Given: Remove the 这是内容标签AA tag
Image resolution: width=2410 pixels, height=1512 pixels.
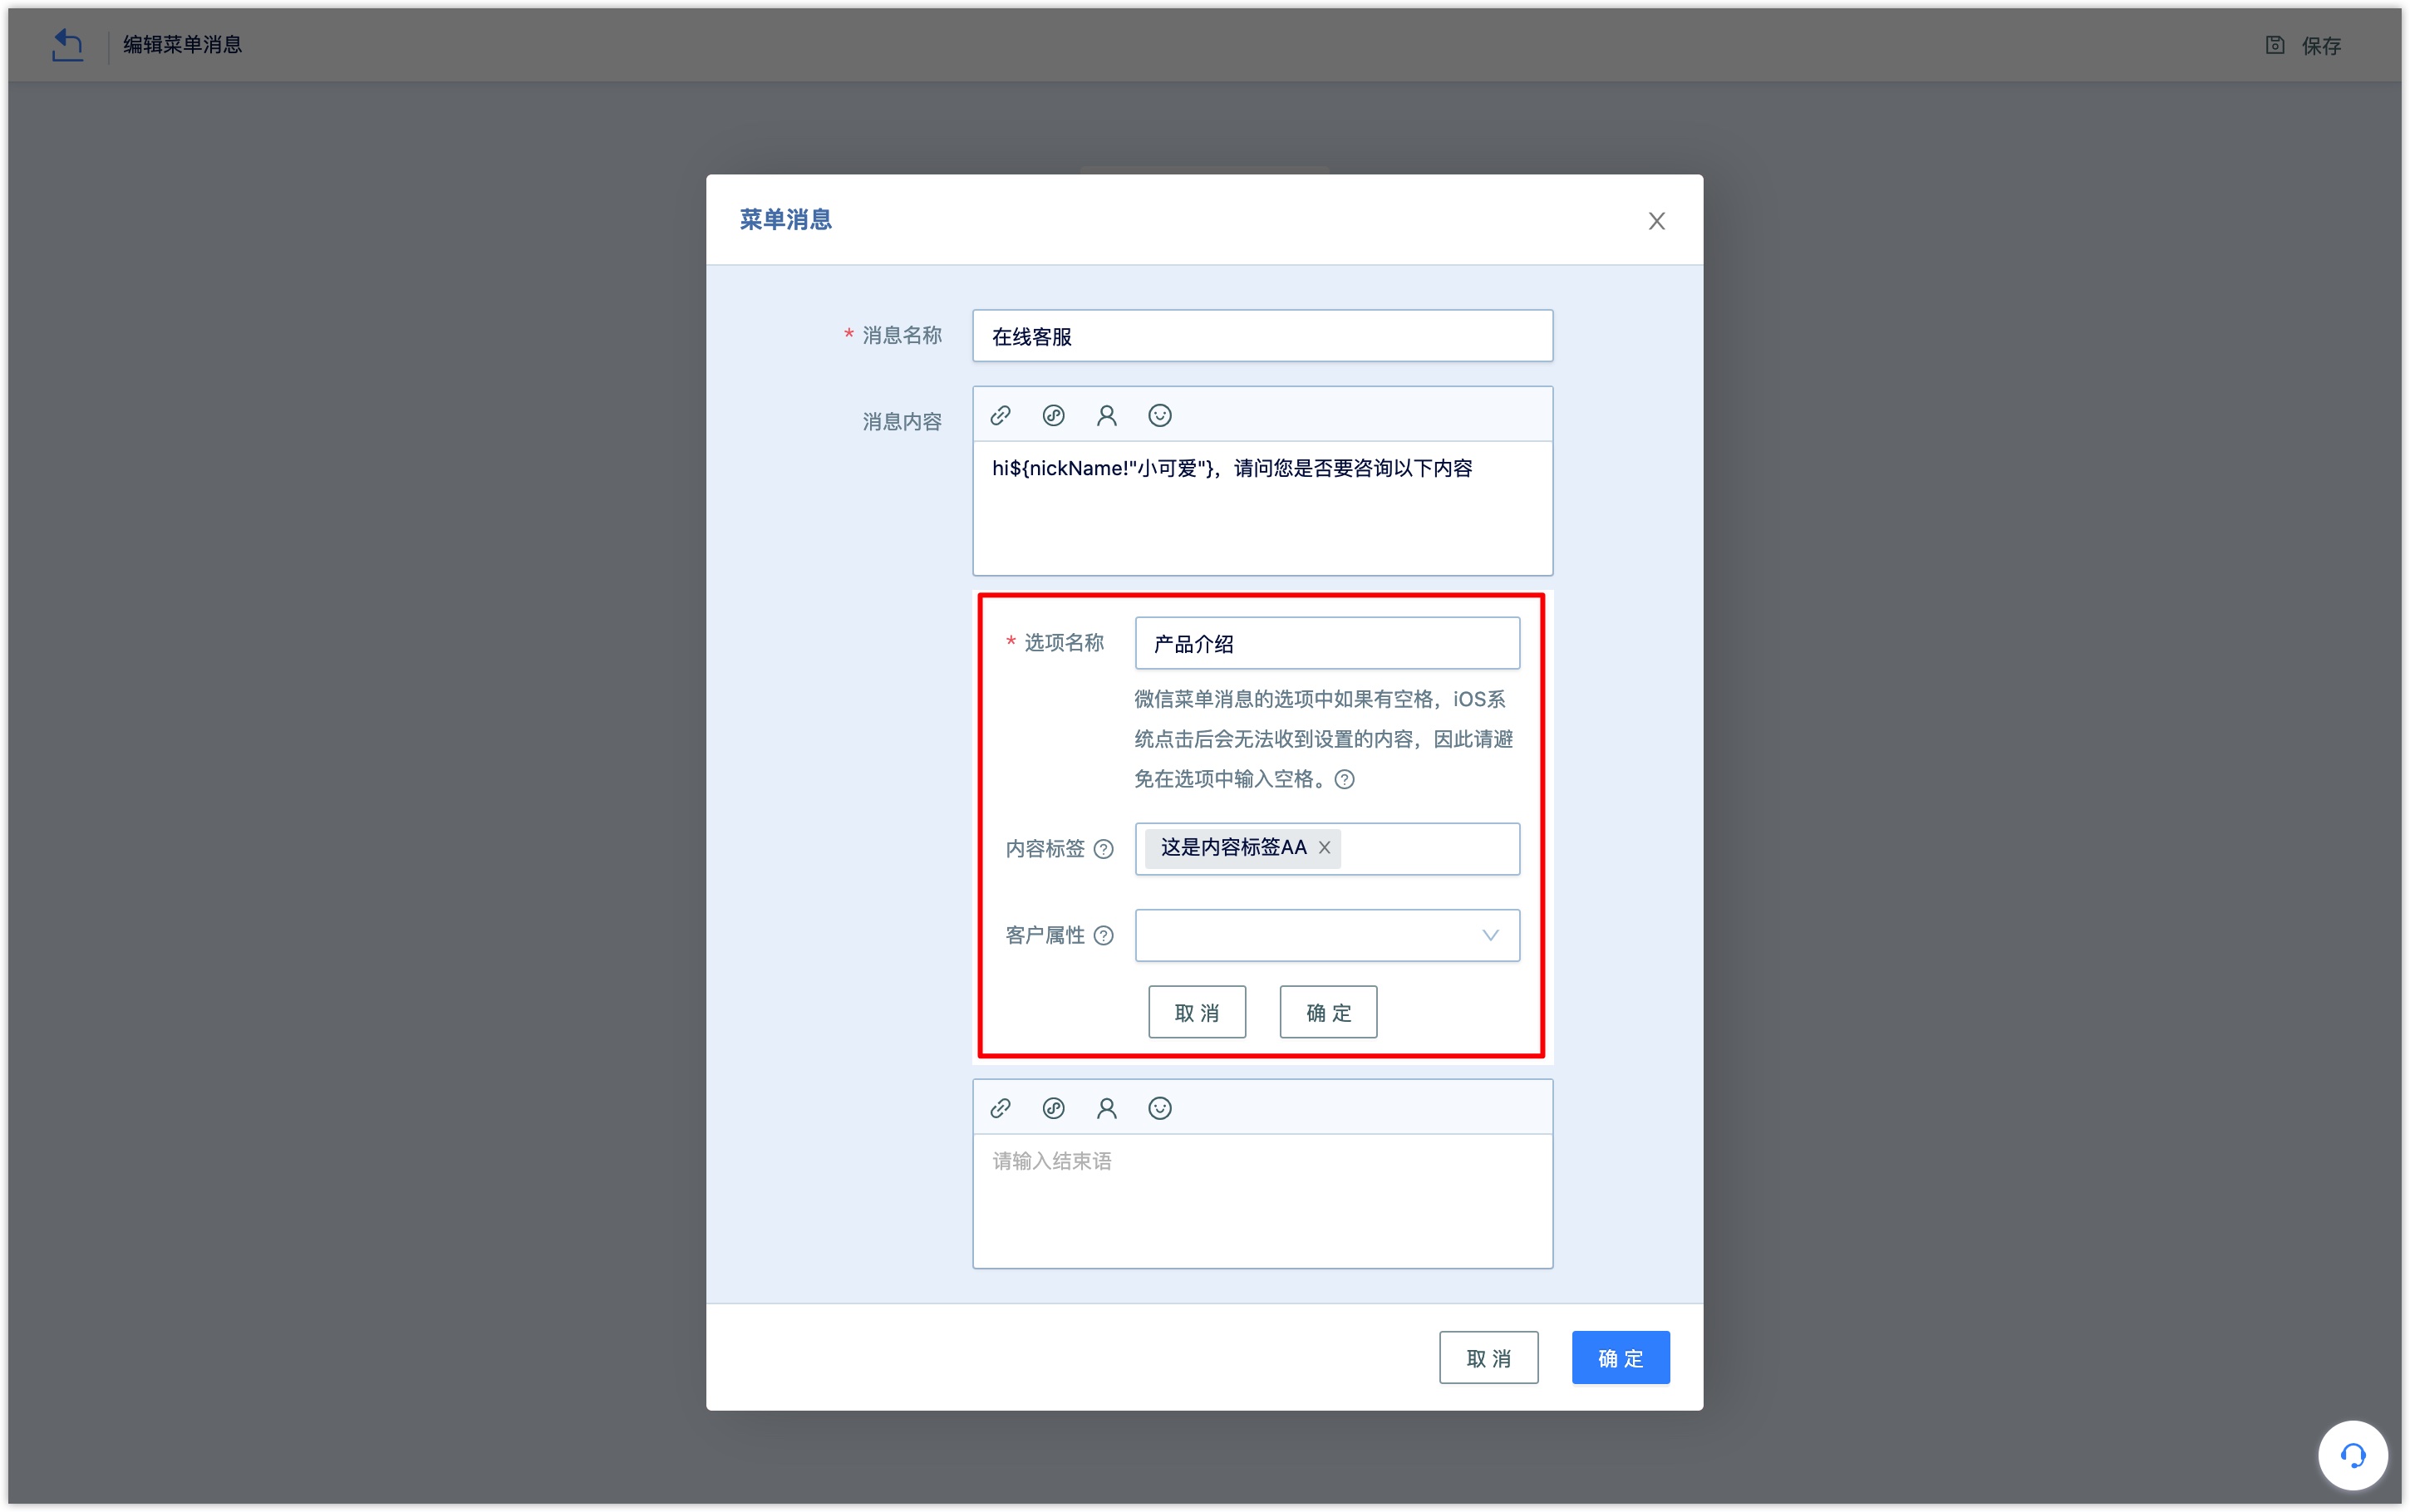Looking at the screenshot, I should [x=1324, y=847].
